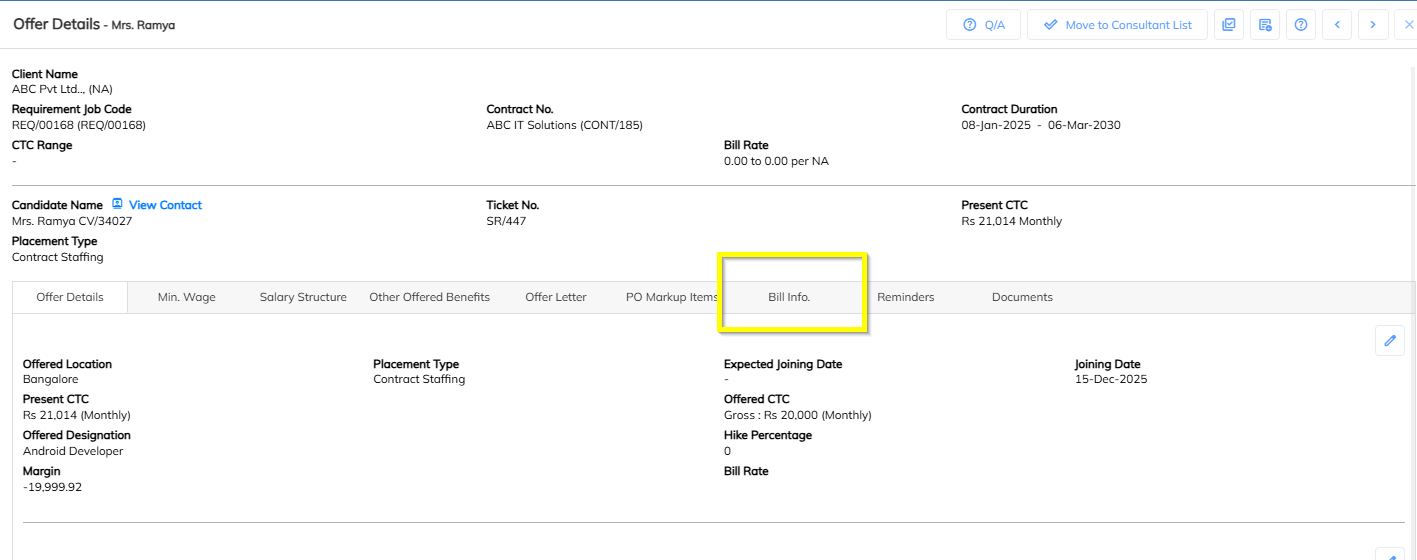This screenshot has height=560, width=1417.
Task: Switch to Min. Wage tab
Action: 187,297
